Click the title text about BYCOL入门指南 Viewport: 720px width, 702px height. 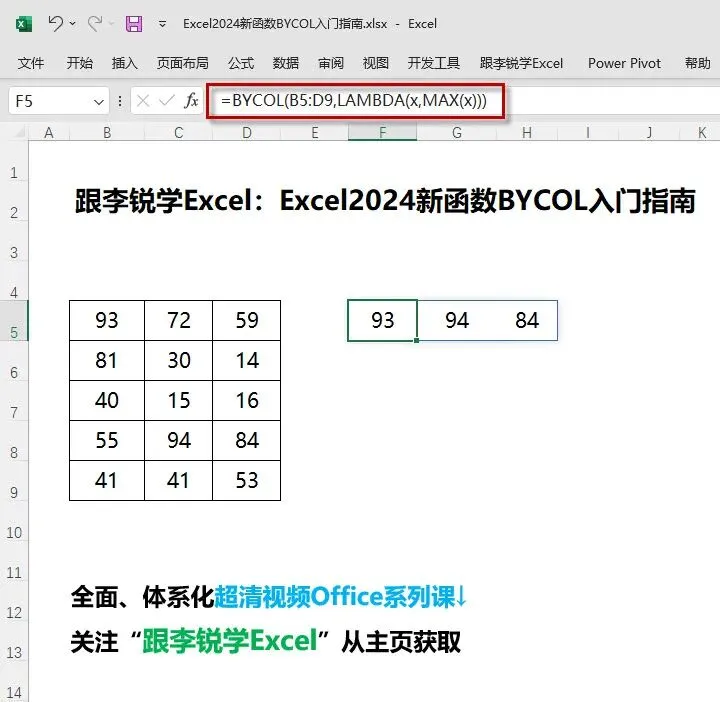click(x=385, y=201)
